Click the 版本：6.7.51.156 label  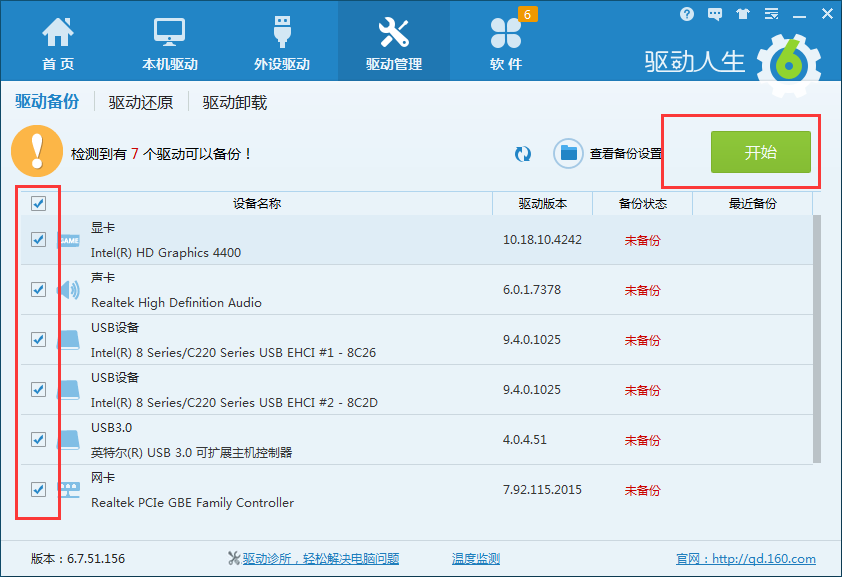pyautogui.click(x=77, y=559)
